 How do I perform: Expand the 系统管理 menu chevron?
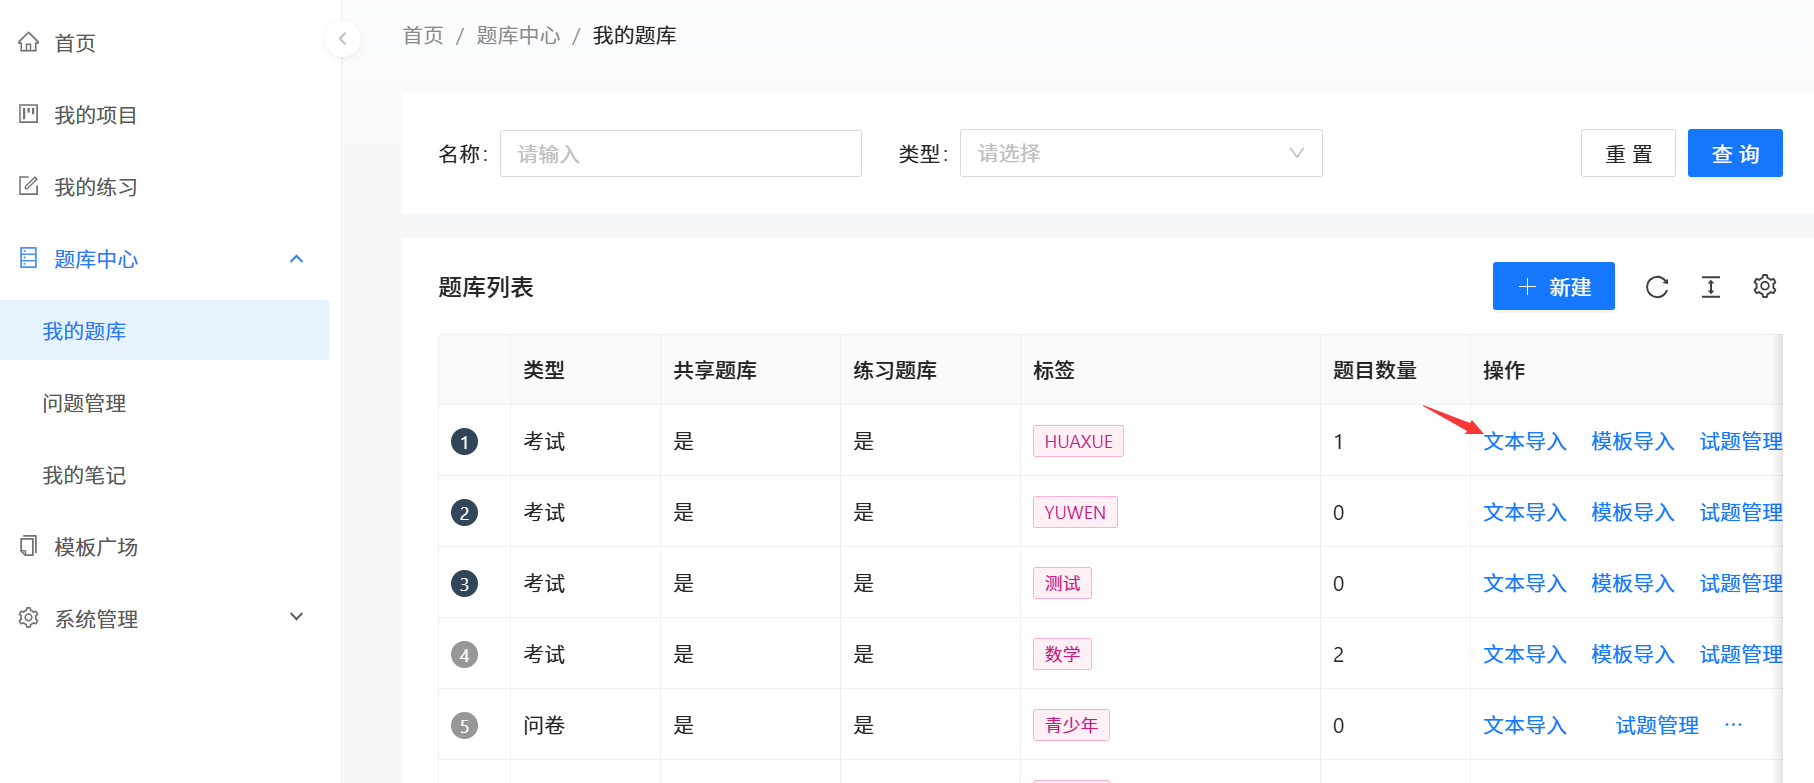pyautogui.click(x=296, y=617)
